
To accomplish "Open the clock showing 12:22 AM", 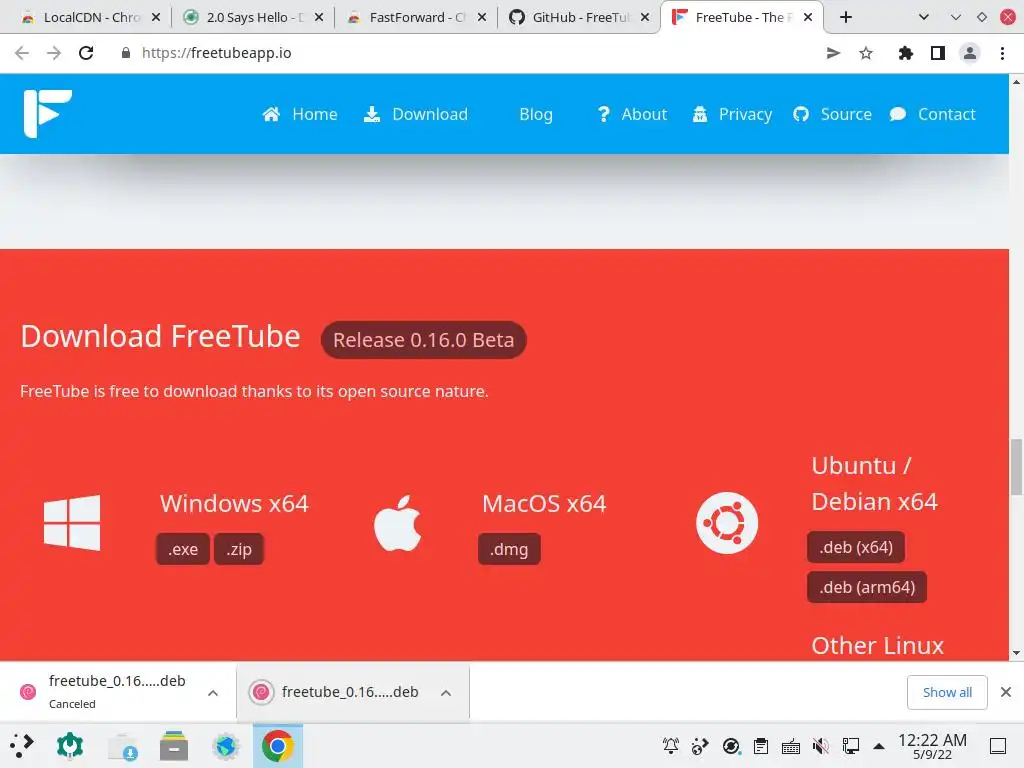I will click(932, 746).
